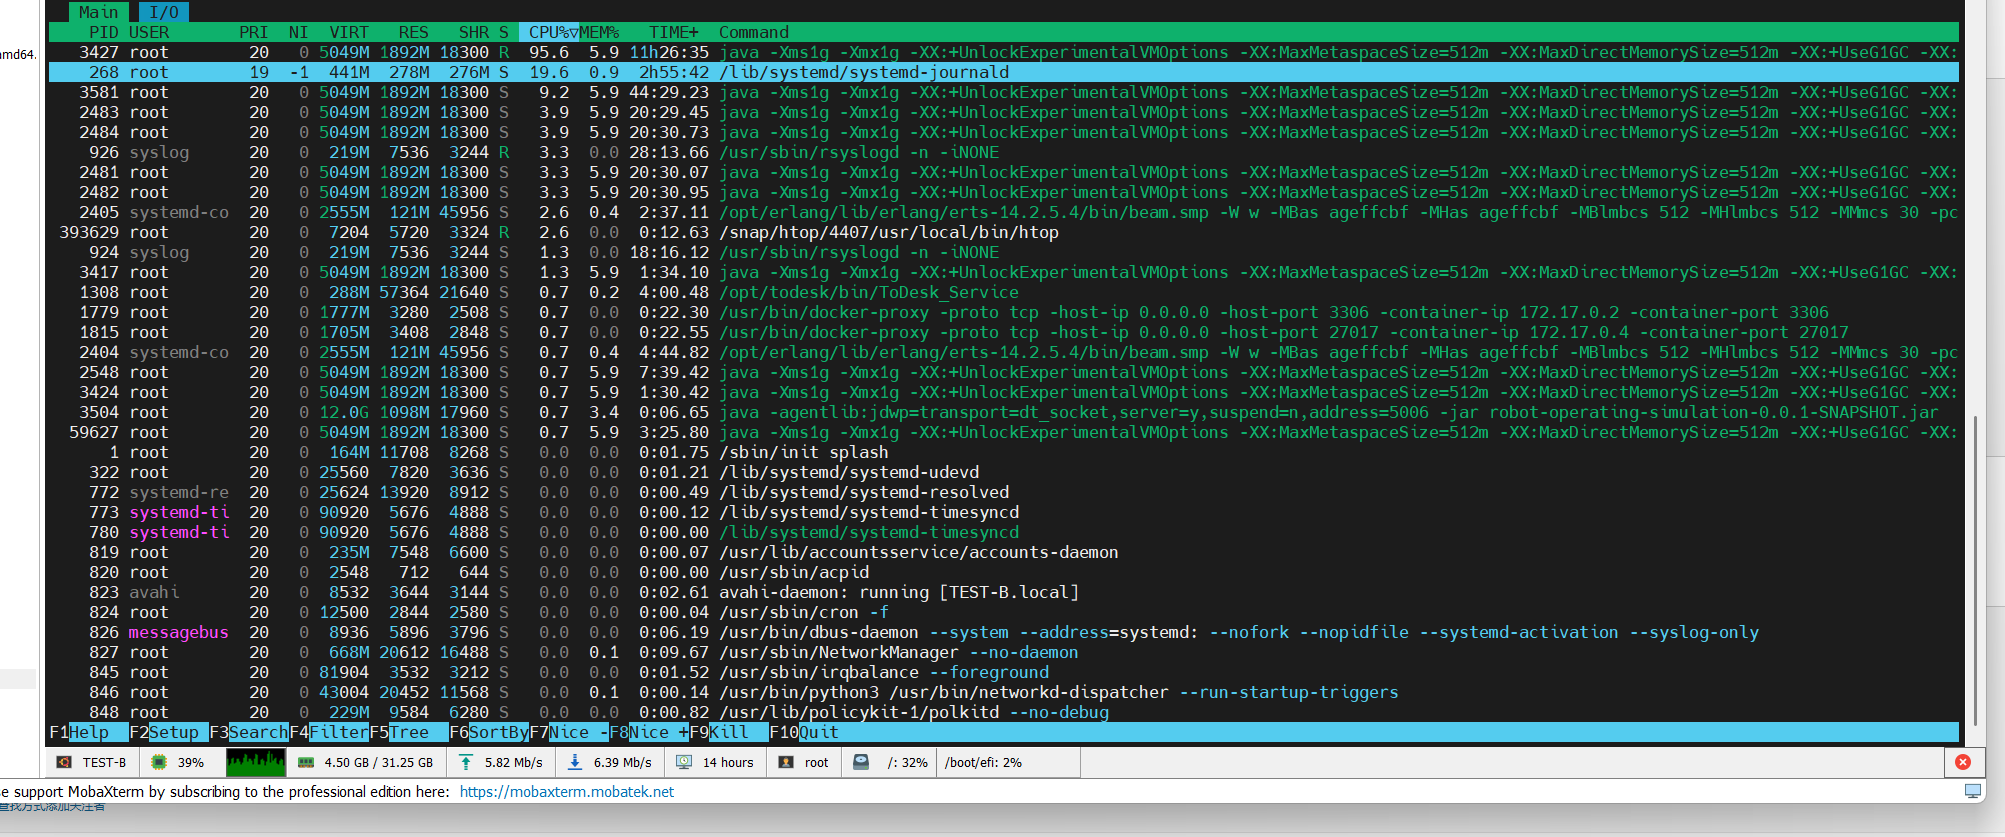Select the rsyslogd row with PID 926
This screenshot has width=2005, height=837.
1004,152
